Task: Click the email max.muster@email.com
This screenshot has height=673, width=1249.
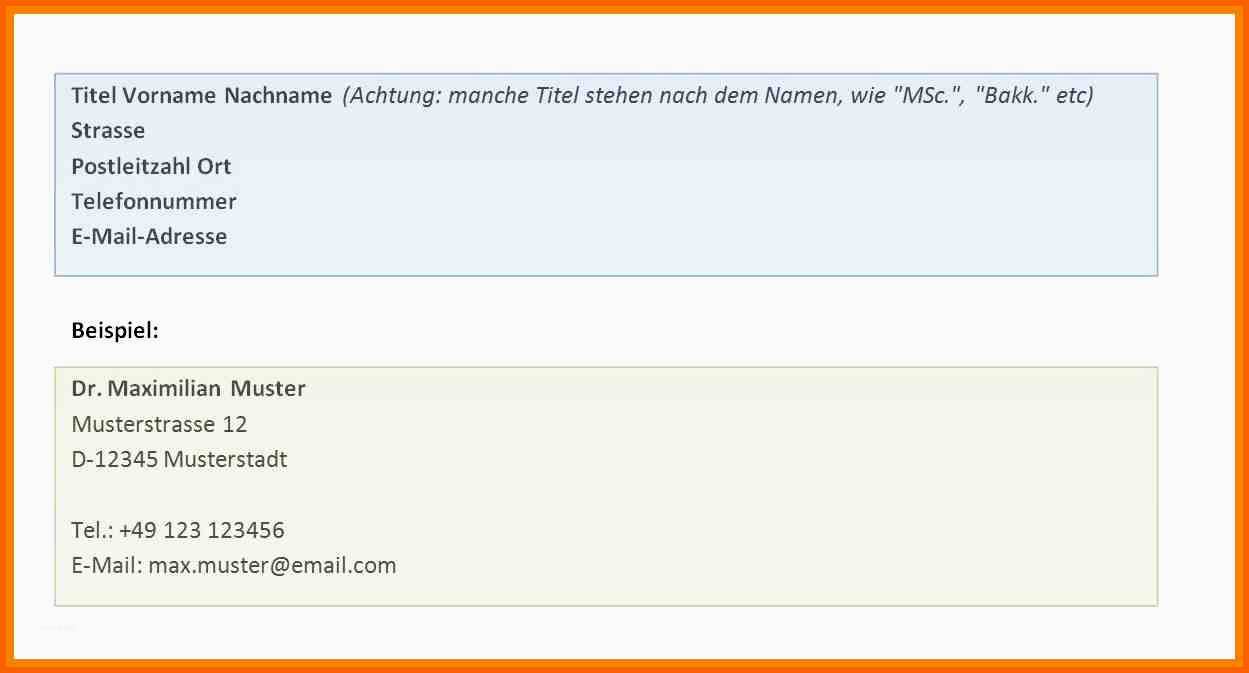Action: (272, 566)
